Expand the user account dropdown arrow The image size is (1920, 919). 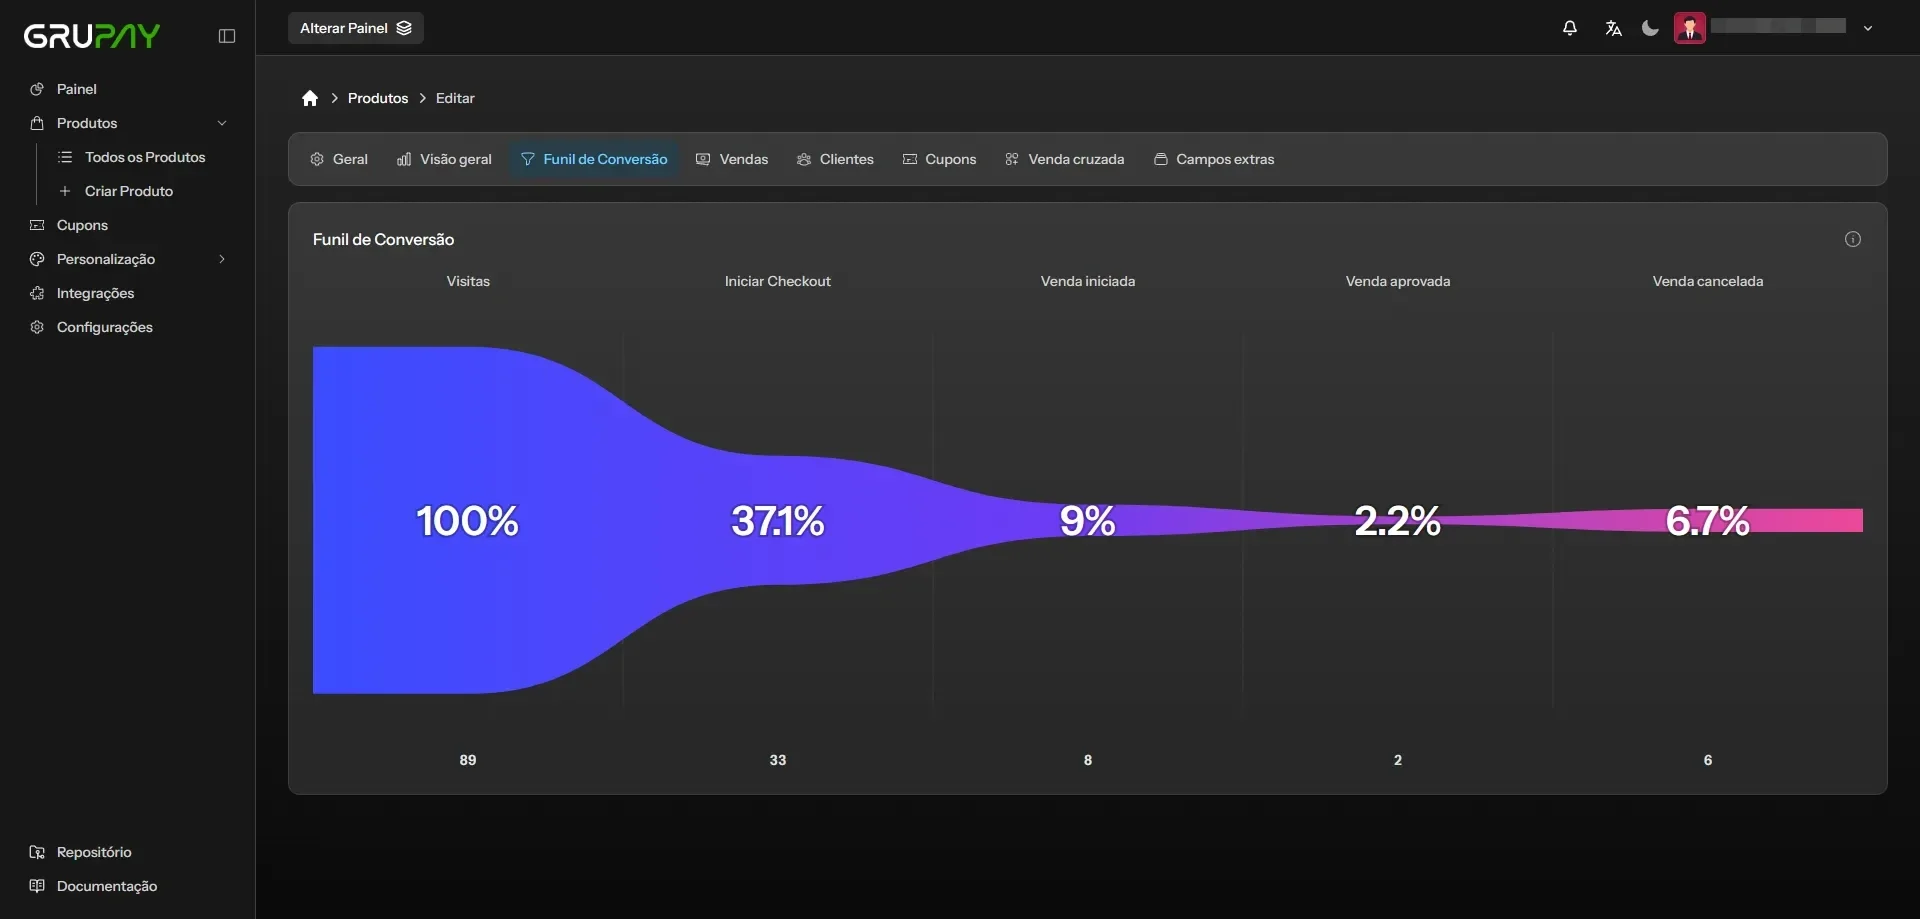[x=1868, y=28]
